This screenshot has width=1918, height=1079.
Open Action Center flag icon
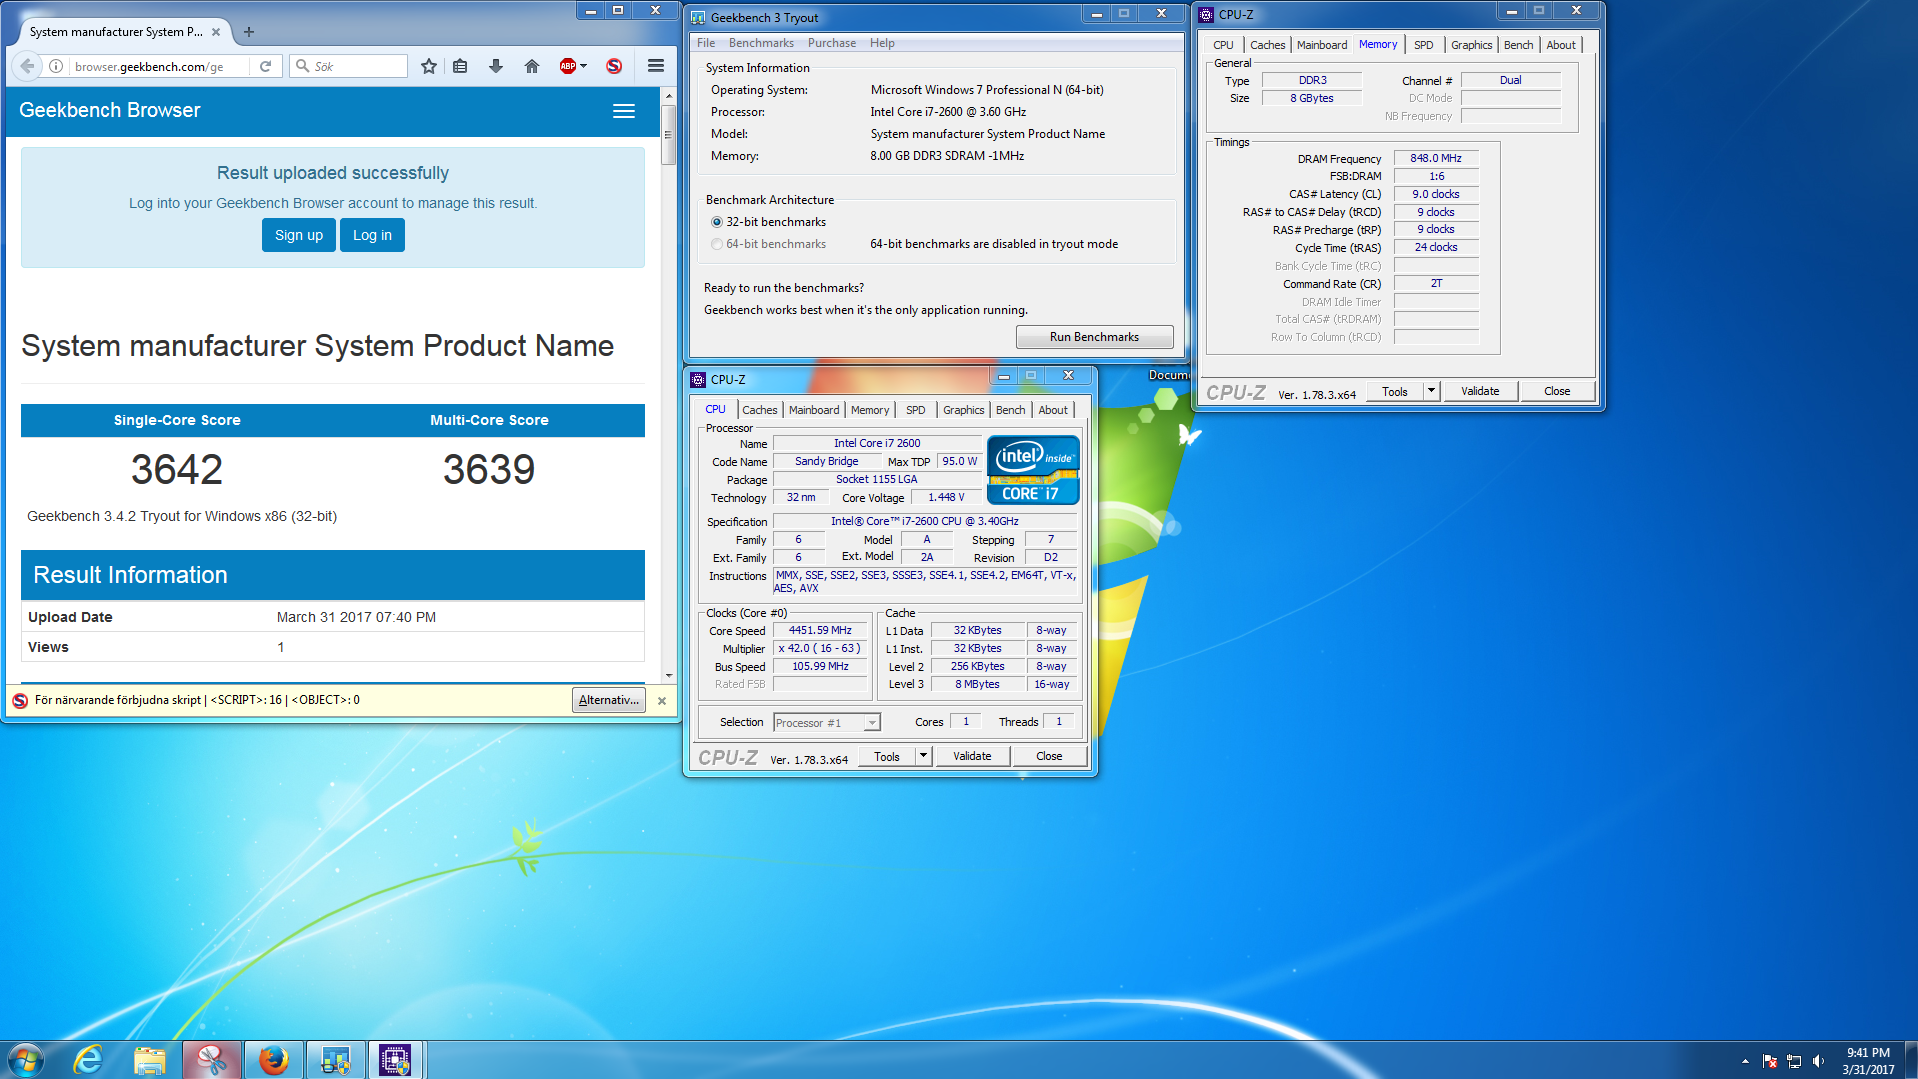coord(1770,1061)
